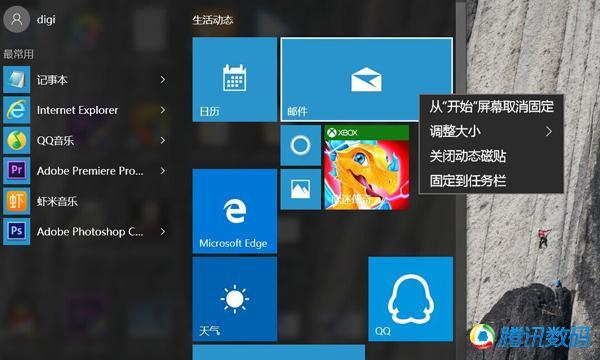Click the digi username text

[46, 20]
